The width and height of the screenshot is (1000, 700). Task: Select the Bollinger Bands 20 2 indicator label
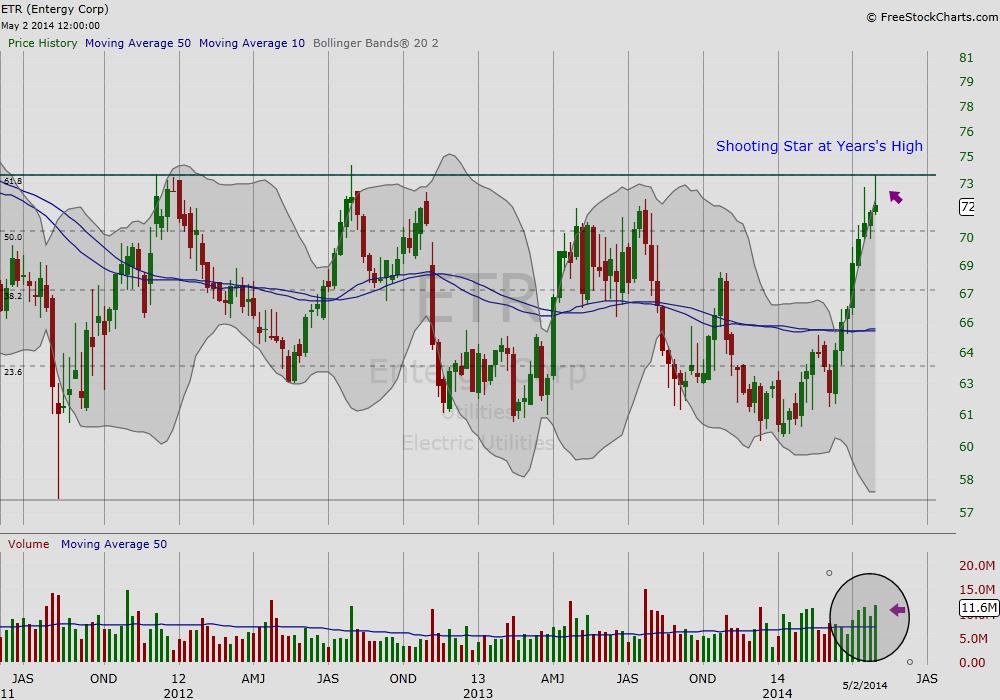[375, 43]
